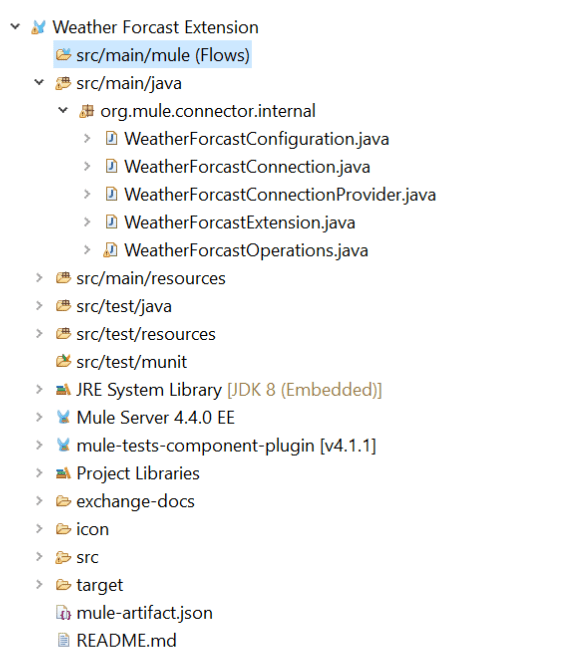Select WeatherForcastExtension.java file
Screen dimensions: 563x657
pos(240,222)
